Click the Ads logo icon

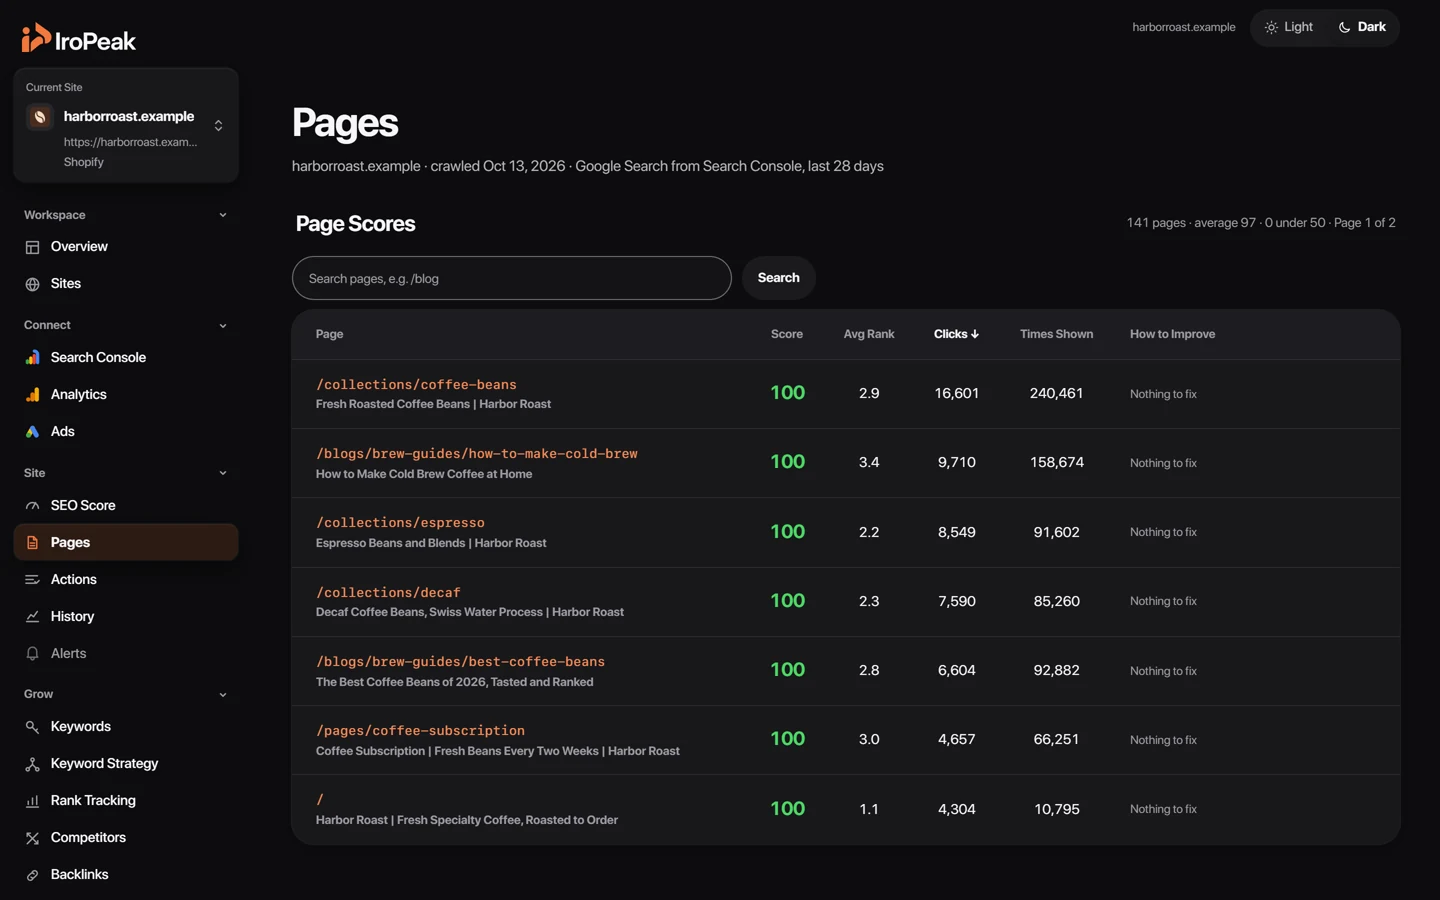click(32, 431)
